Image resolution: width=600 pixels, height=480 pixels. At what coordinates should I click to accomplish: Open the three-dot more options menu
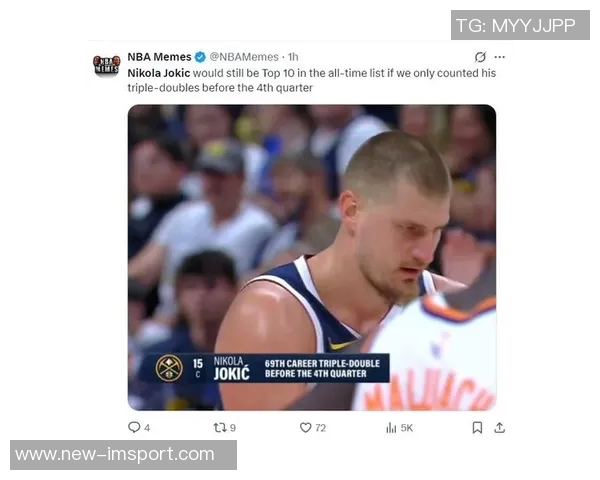(500, 57)
